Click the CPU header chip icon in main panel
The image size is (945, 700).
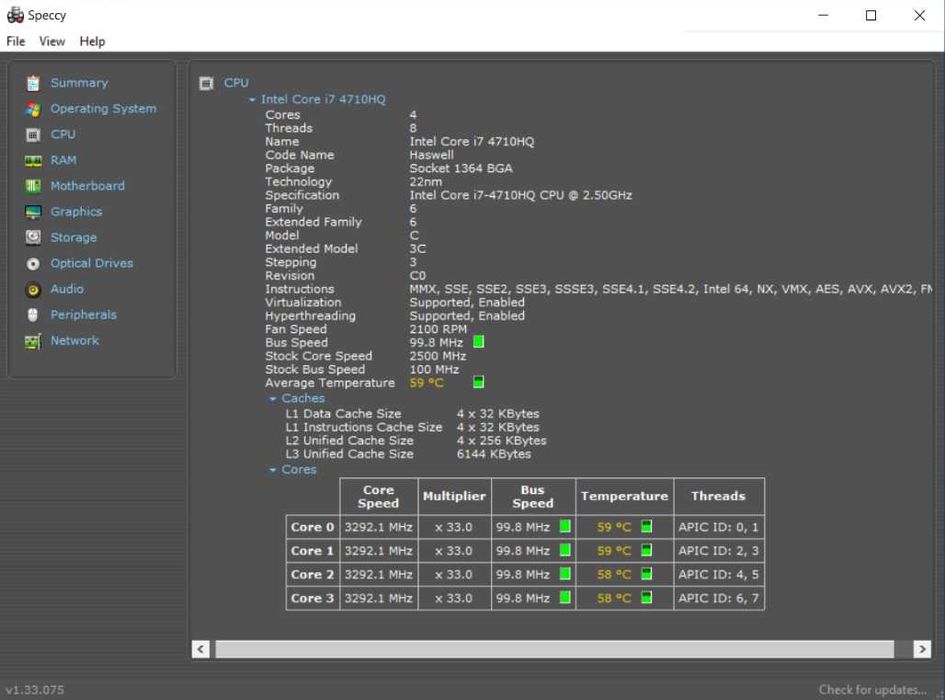click(x=206, y=83)
